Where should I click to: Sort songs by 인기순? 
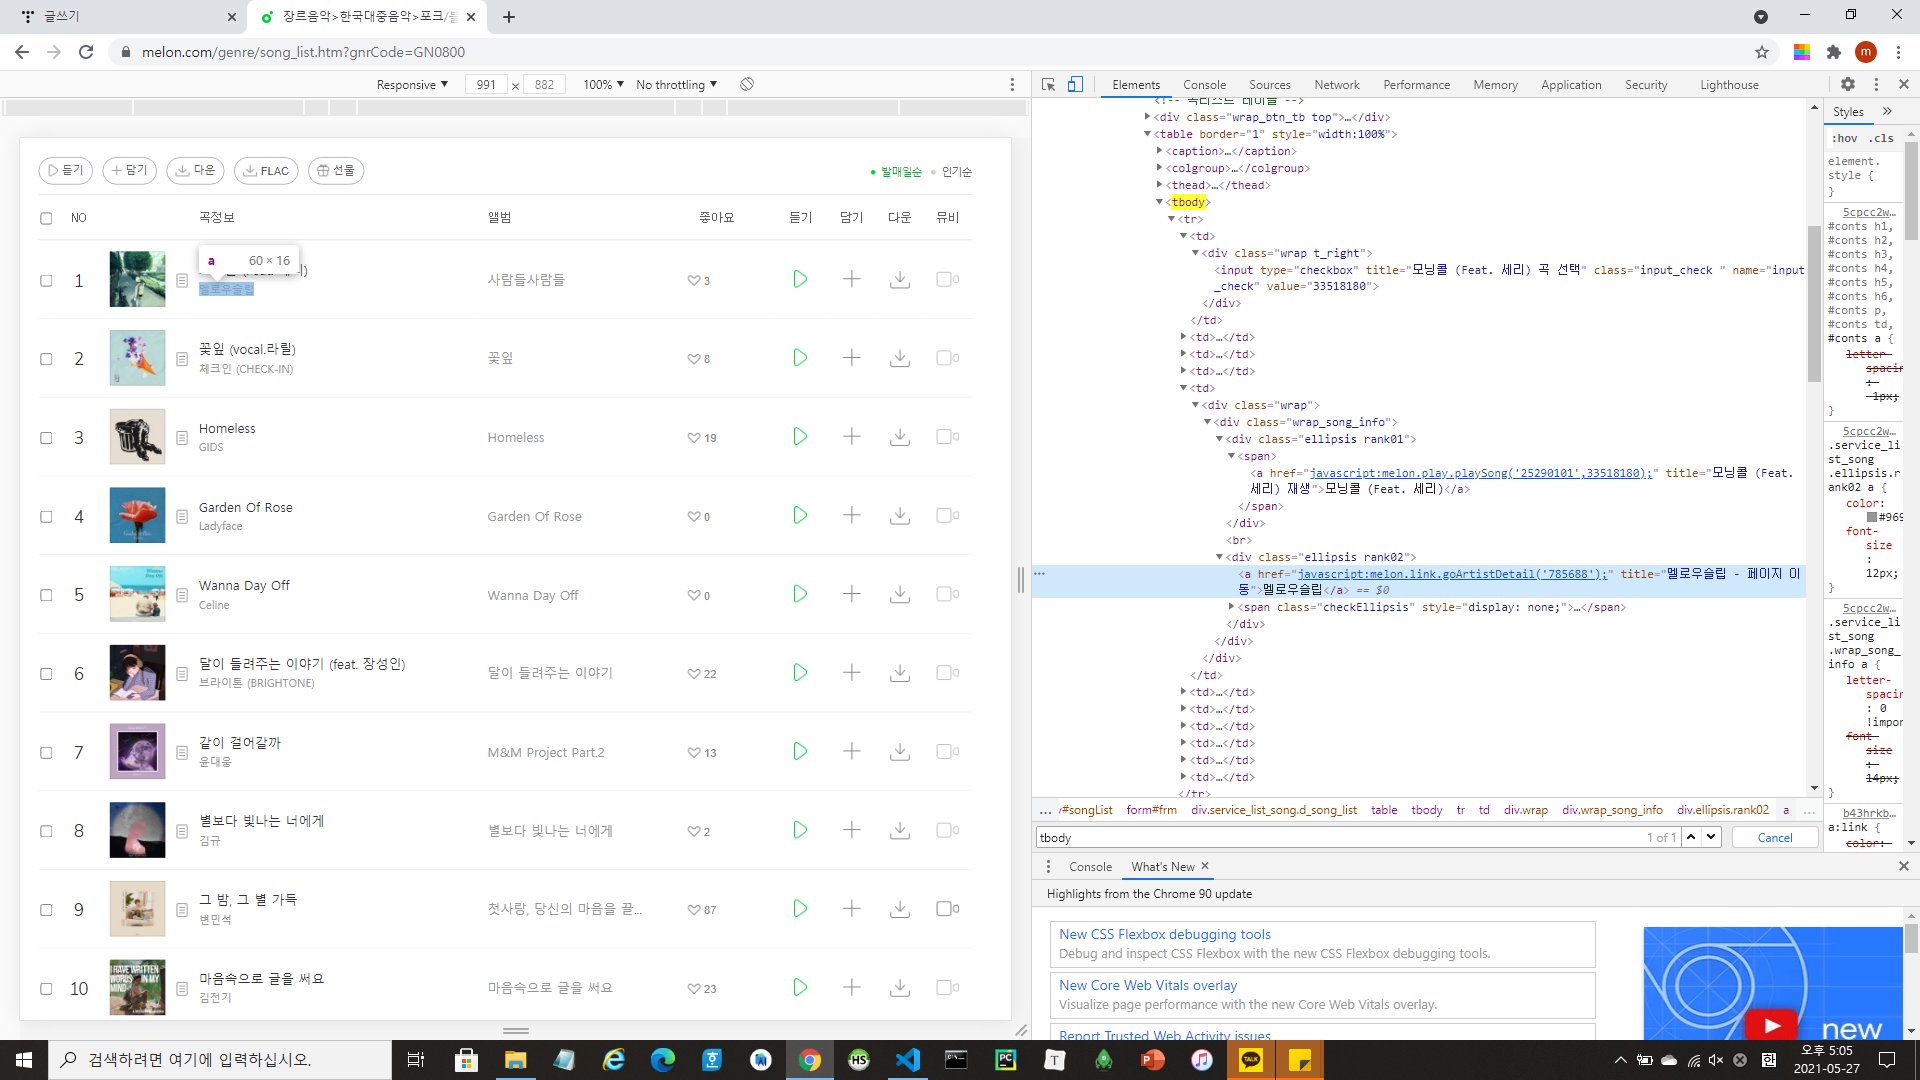[x=956, y=172]
